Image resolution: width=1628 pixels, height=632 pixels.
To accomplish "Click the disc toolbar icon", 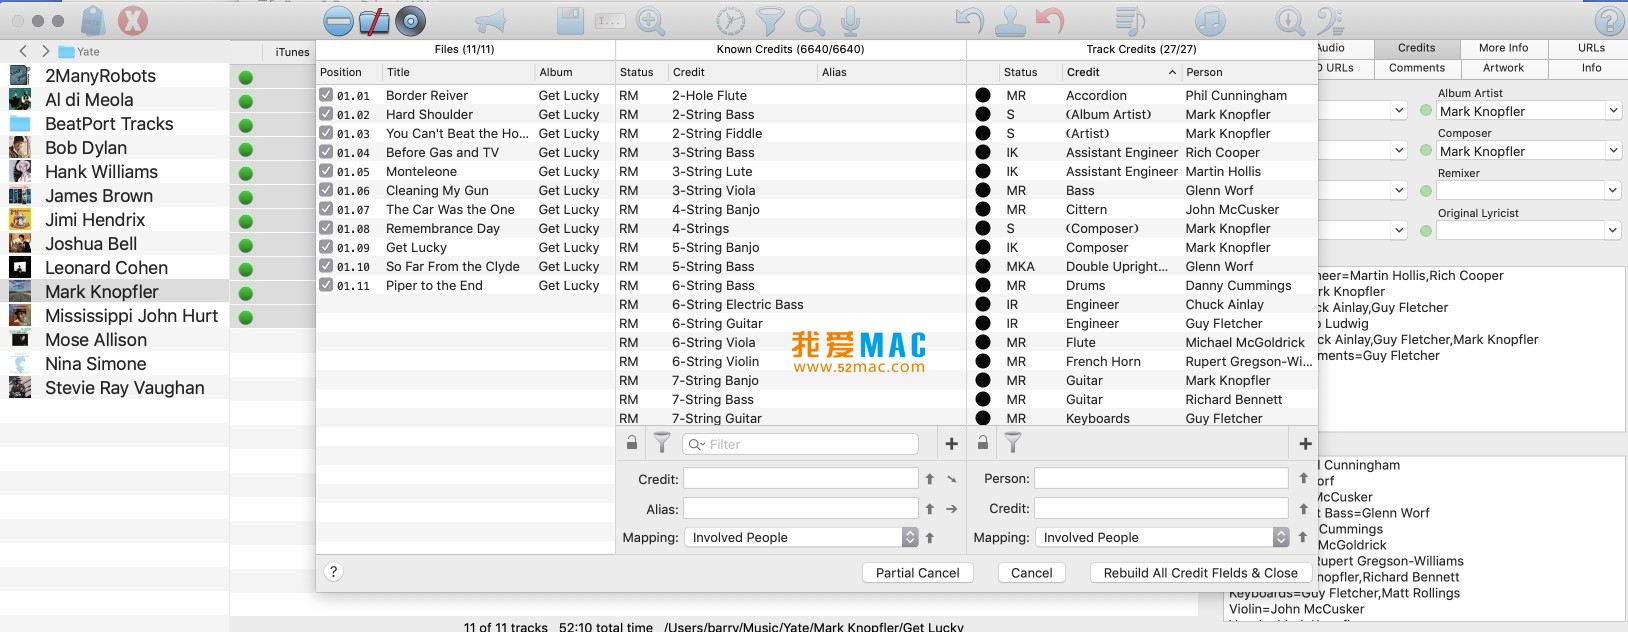I will pyautogui.click(x=410, y=21).
